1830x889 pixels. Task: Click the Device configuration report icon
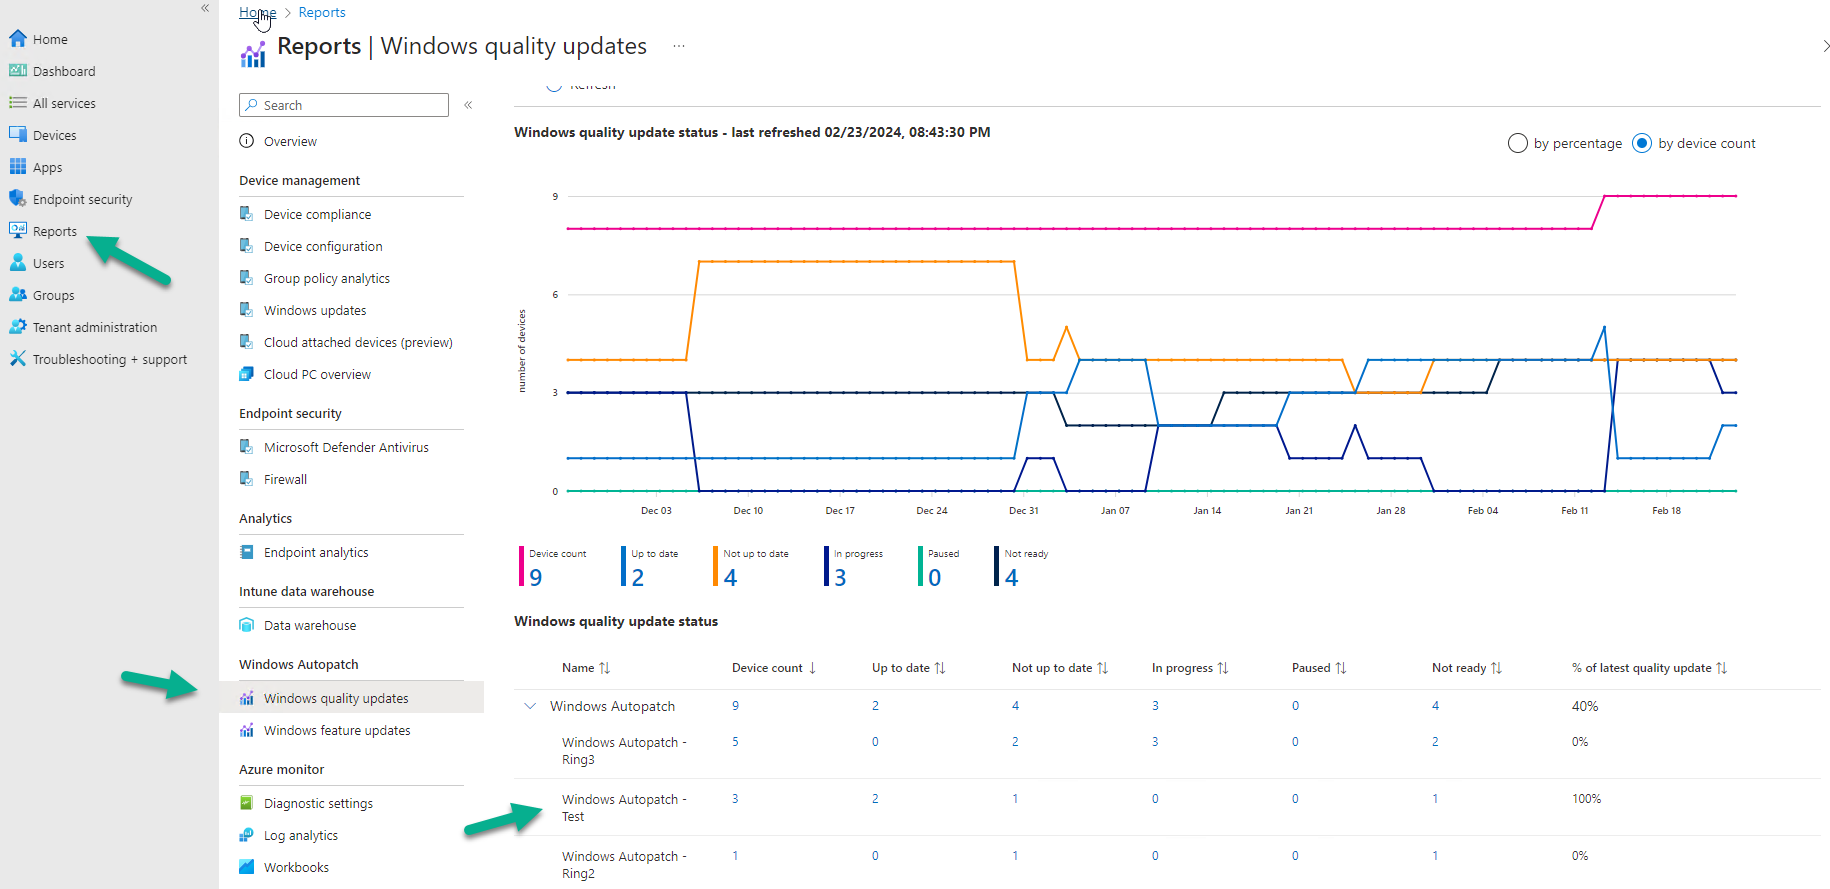click(x=247, y=246)
